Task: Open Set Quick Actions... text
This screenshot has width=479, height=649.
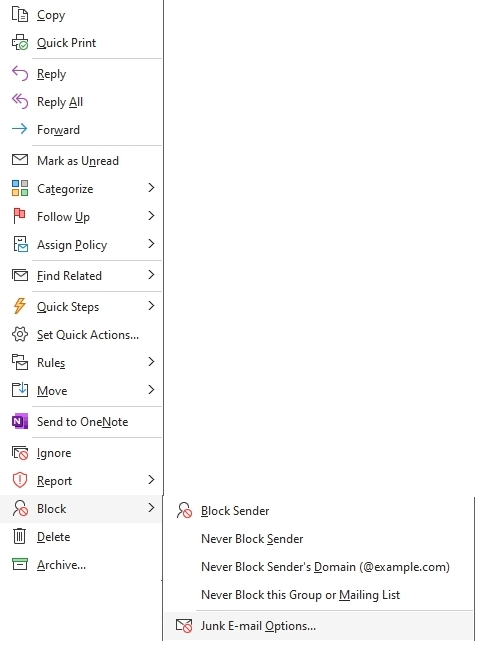Action: coord(88,334)
